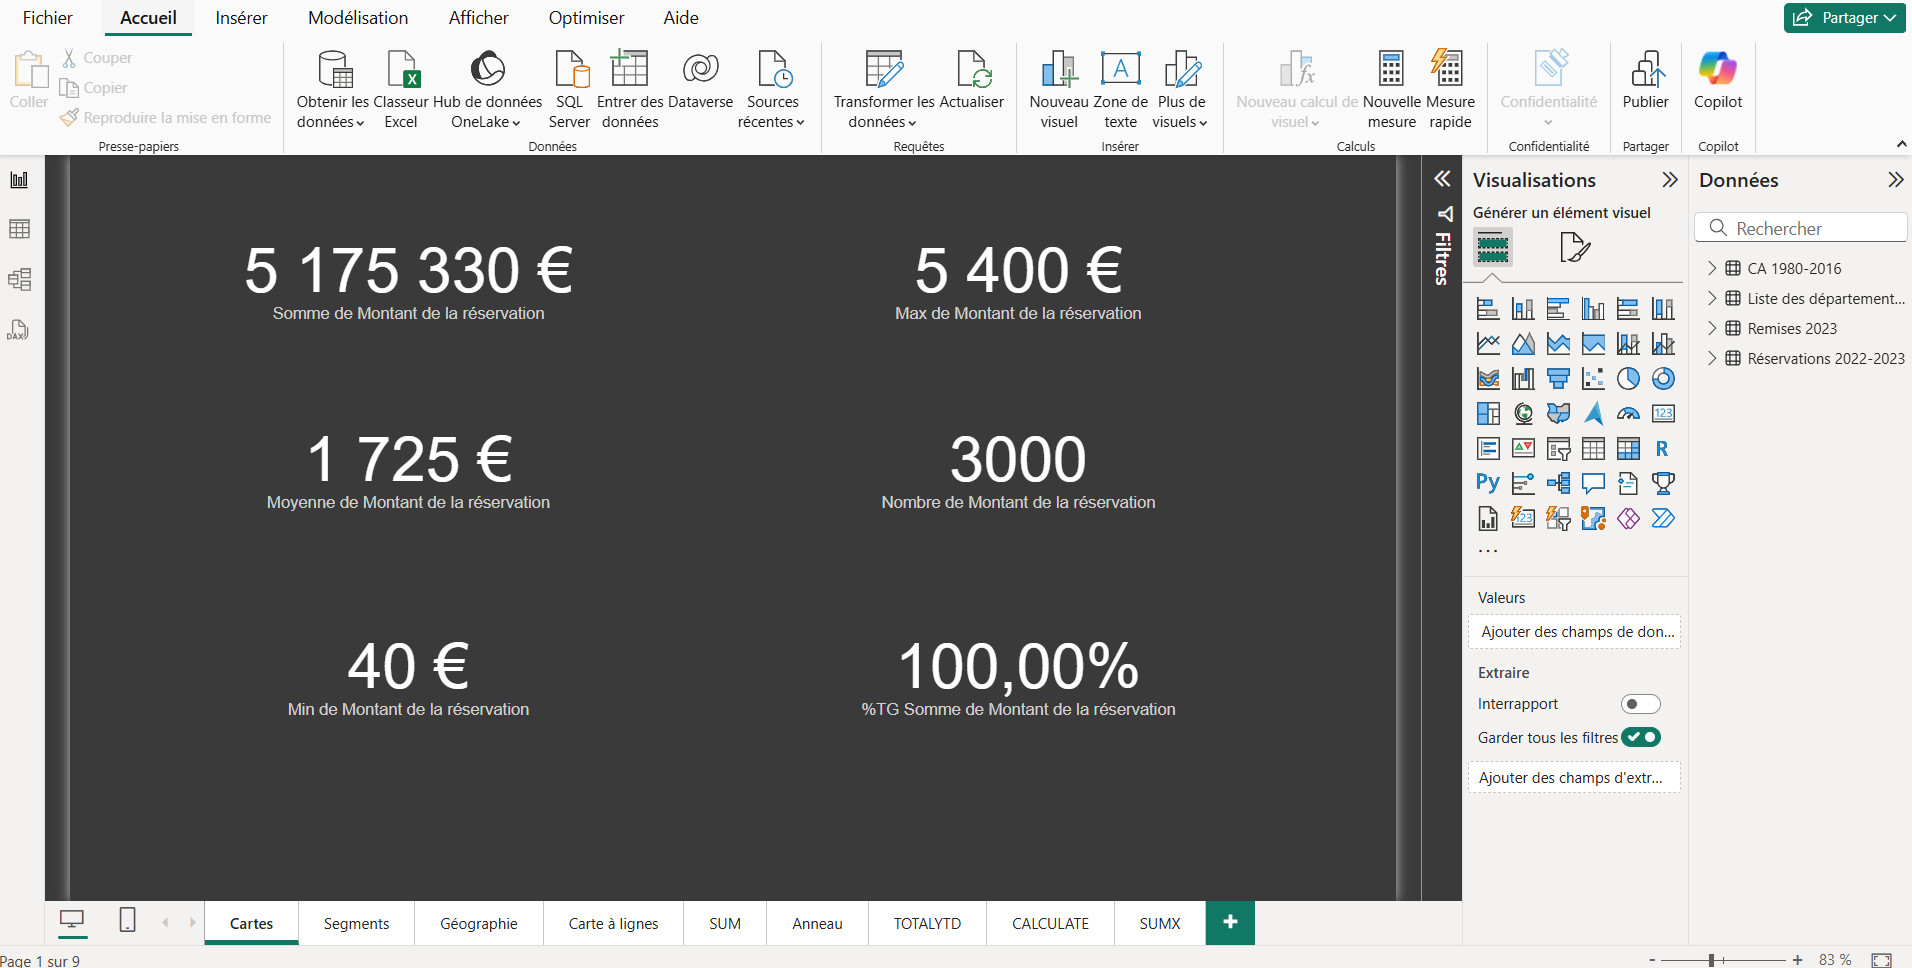Select the decomposition tree visual

click(1558, 484)
